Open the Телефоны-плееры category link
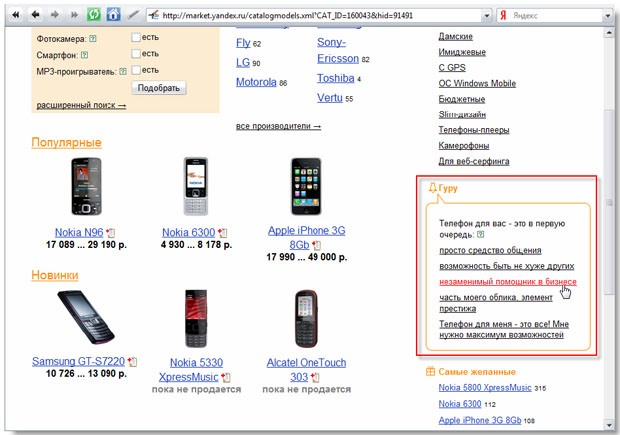Viewport: 620px width, 435px height. pyautogui.click(x=474, y=130)
